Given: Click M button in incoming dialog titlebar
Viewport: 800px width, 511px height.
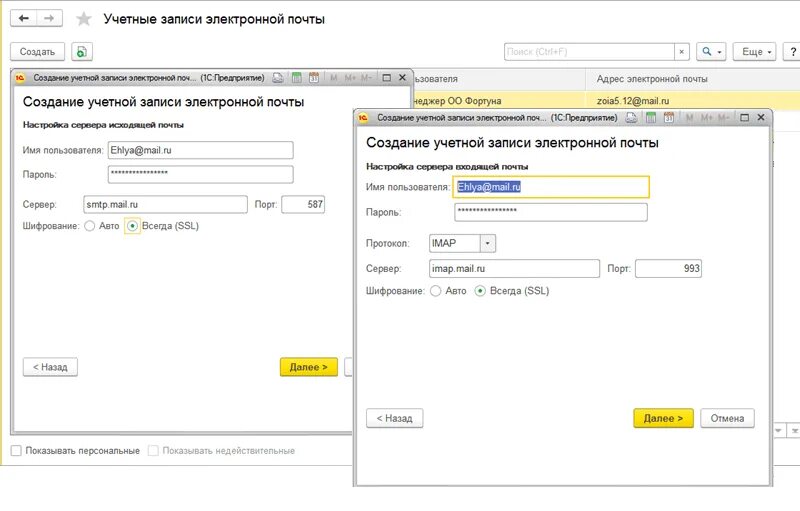Looking at the screenshot, I should click(690, 118).
